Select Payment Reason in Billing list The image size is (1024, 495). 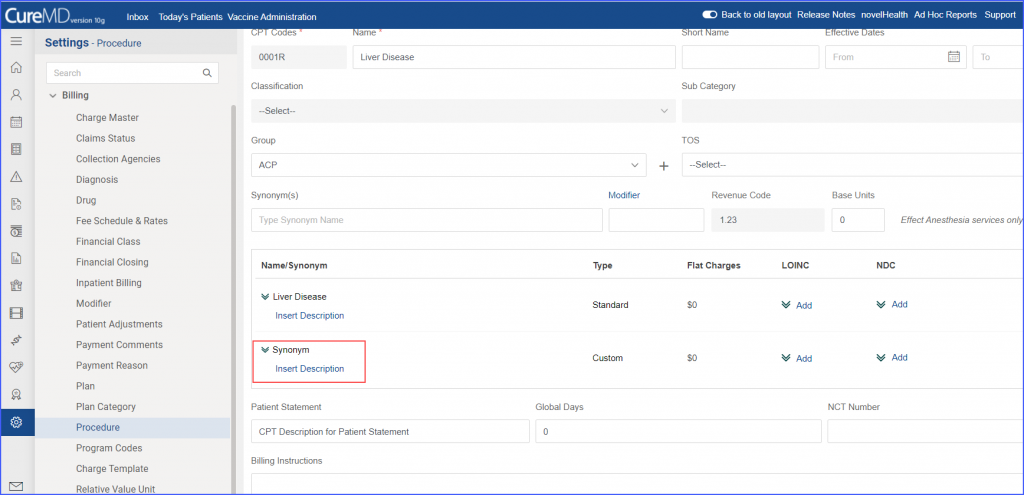pyautogui.click(x=112, y=366)
